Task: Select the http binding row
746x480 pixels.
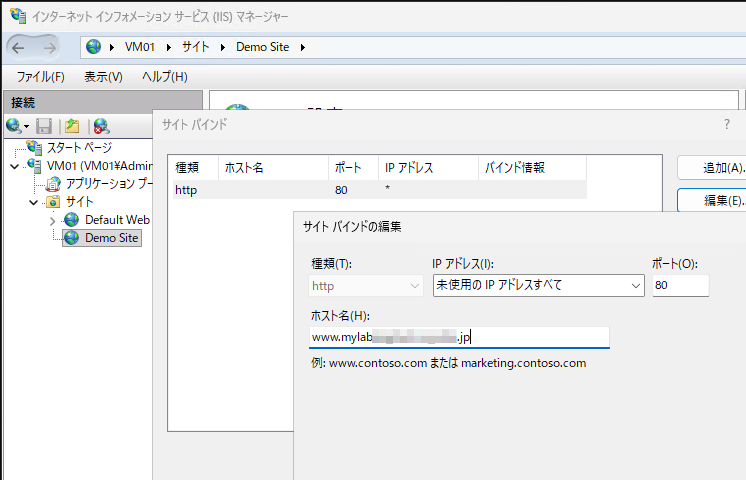Action: (379, 190)
